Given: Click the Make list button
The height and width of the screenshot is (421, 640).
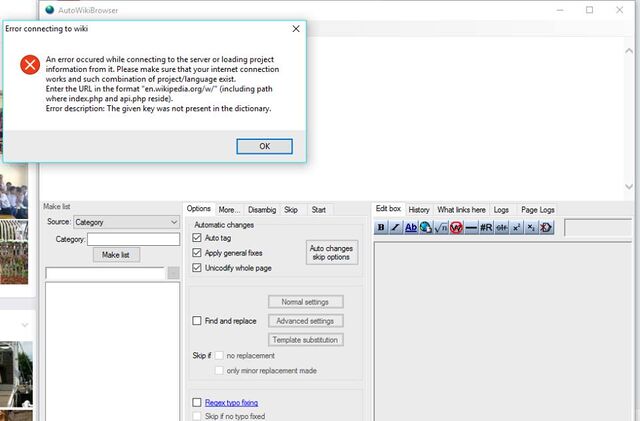Looking at the screenshot, I should [116, 255].
